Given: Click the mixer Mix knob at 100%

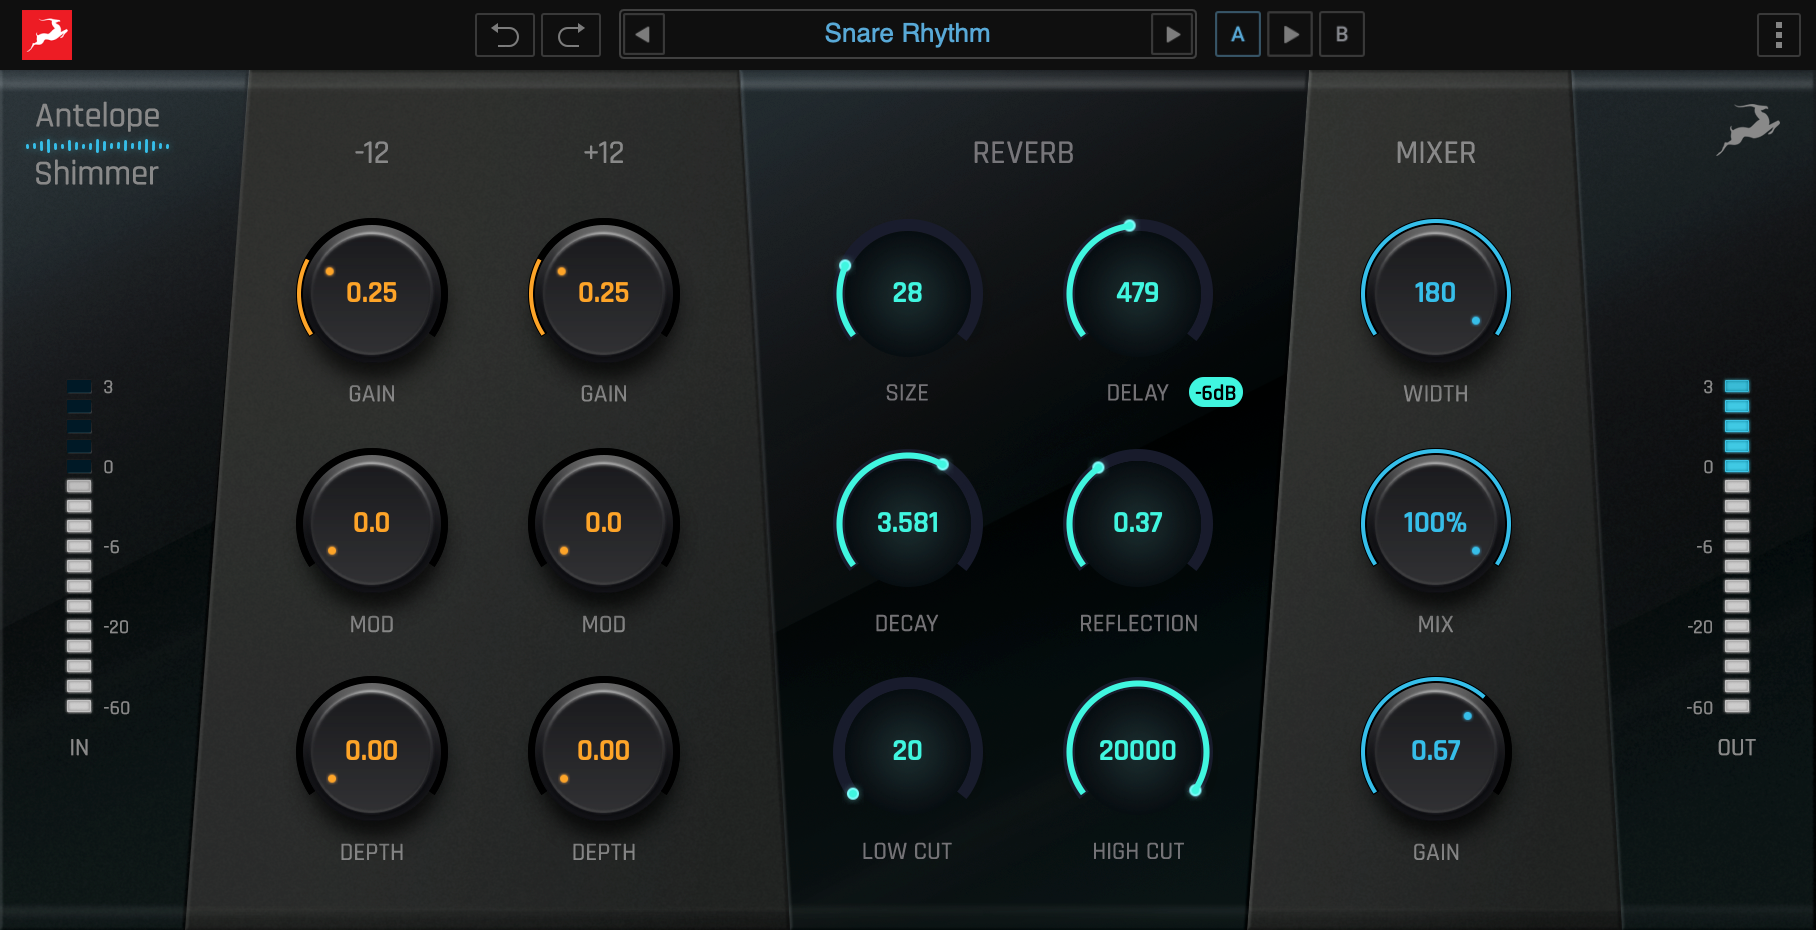Looking at the screenshot, I should [x=1435, y=523].
